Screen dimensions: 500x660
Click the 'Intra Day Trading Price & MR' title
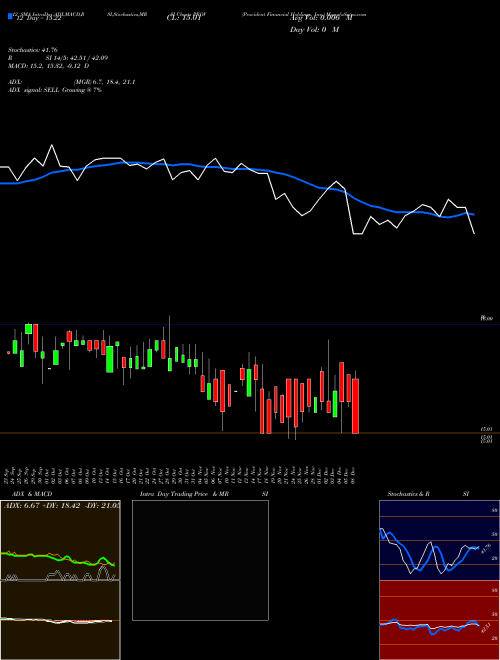pyautogui.click(x=184, y=494)
